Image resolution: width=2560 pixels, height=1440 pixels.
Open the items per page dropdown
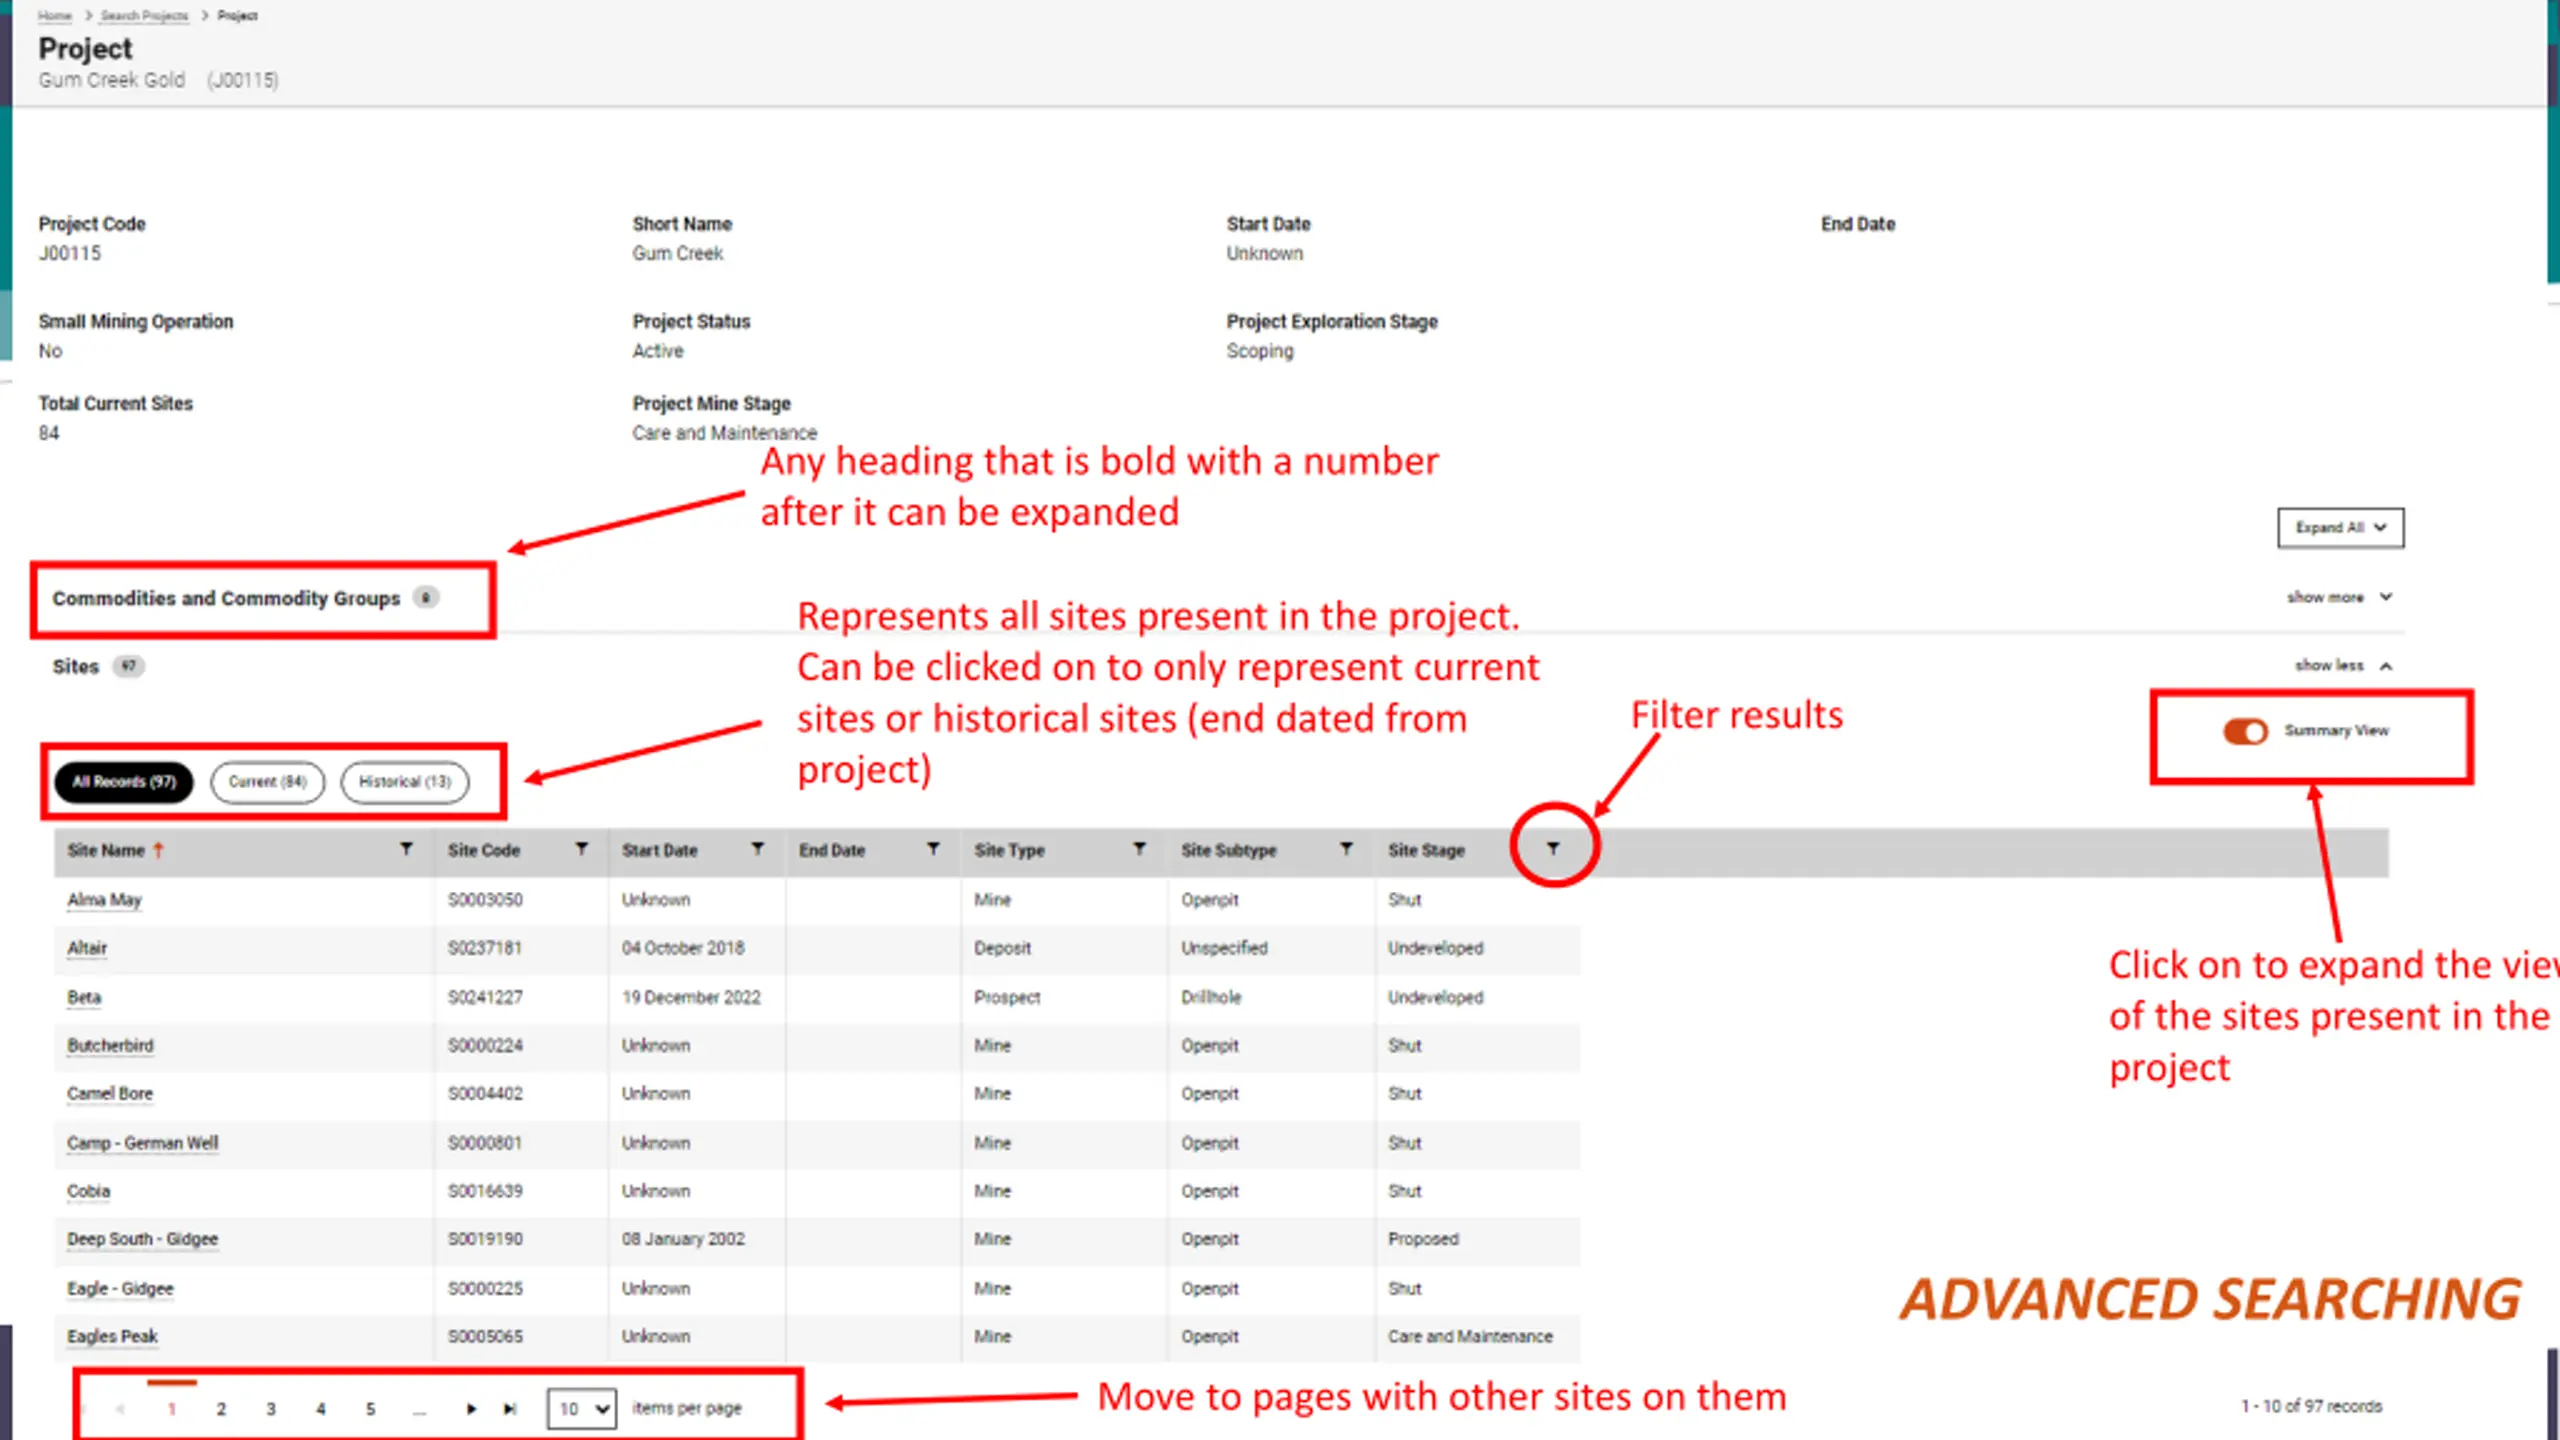[582, 1409]
